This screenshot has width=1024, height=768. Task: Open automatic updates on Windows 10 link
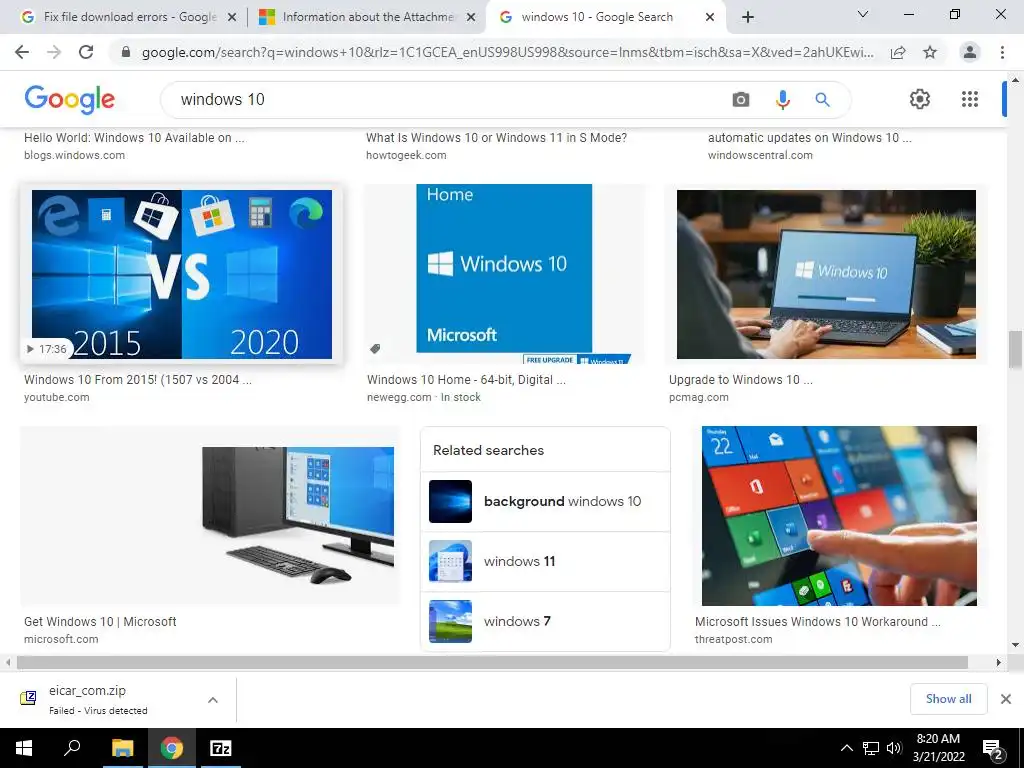pyautogui.click(x=810, y=138)
